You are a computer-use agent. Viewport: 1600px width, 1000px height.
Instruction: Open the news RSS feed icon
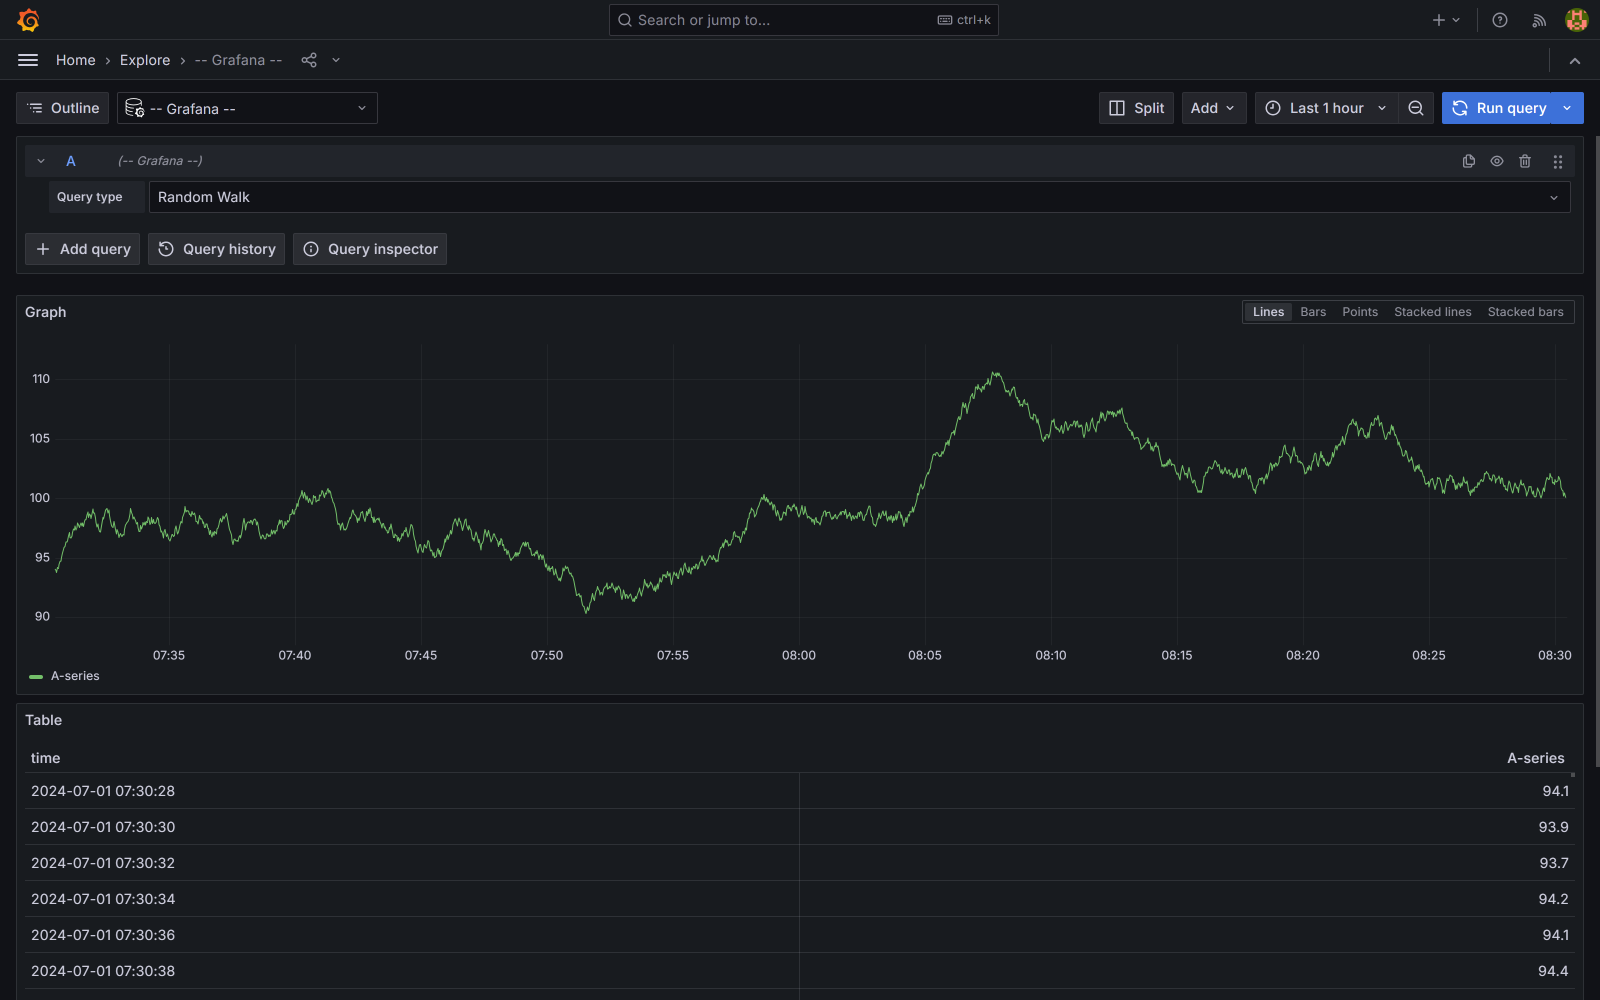[x=1539, y=20]
